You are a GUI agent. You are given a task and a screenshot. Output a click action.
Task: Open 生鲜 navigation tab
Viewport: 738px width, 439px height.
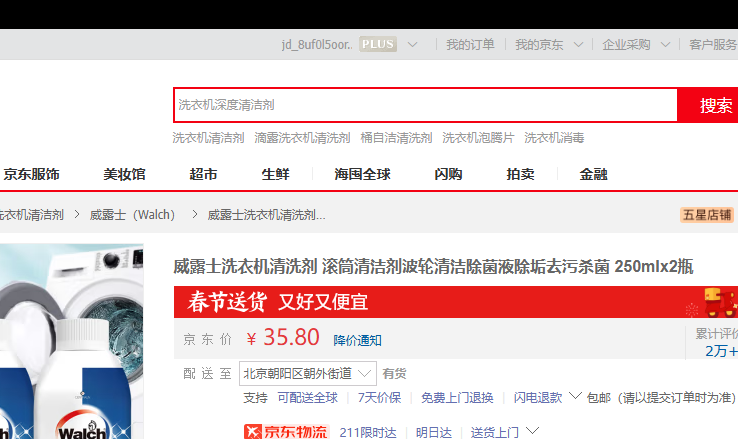pos(275,174)
